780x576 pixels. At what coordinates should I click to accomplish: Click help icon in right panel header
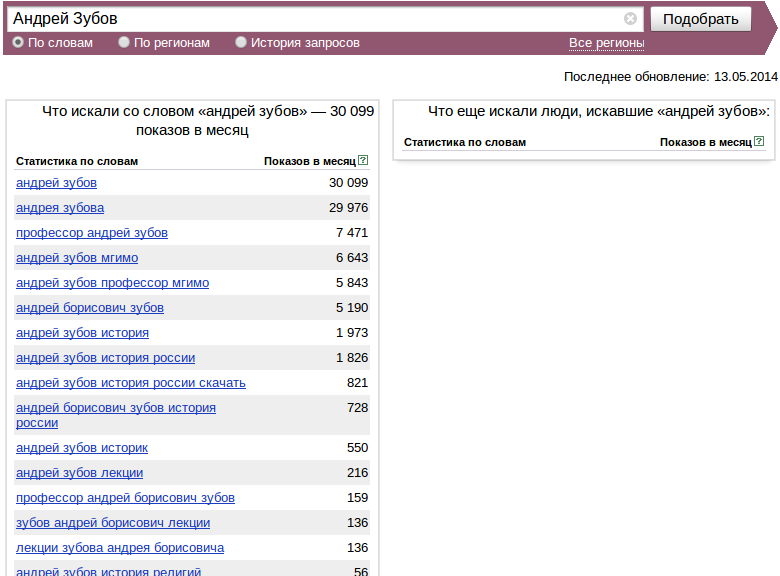click(x=759, y=141)
